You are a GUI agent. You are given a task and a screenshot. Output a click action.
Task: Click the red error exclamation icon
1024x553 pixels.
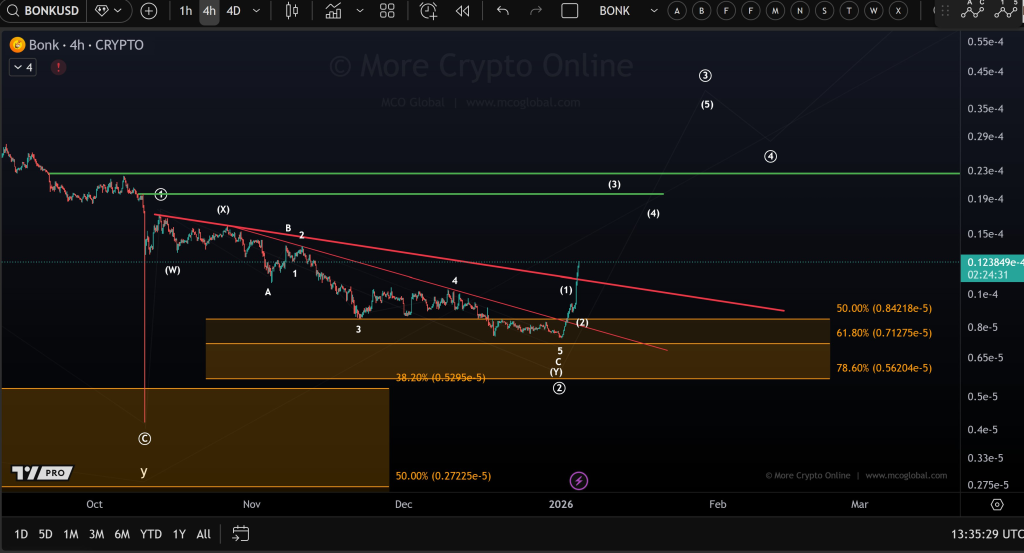click(58, 67)
